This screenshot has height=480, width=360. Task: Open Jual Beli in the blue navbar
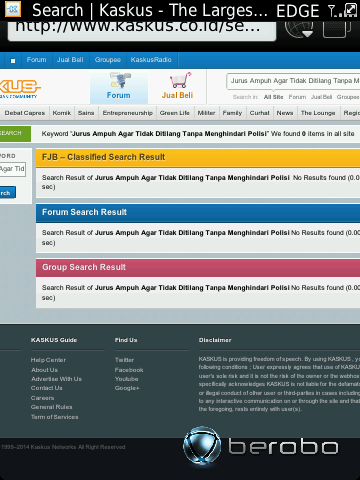pyautogui.click(x=70, y=60)
